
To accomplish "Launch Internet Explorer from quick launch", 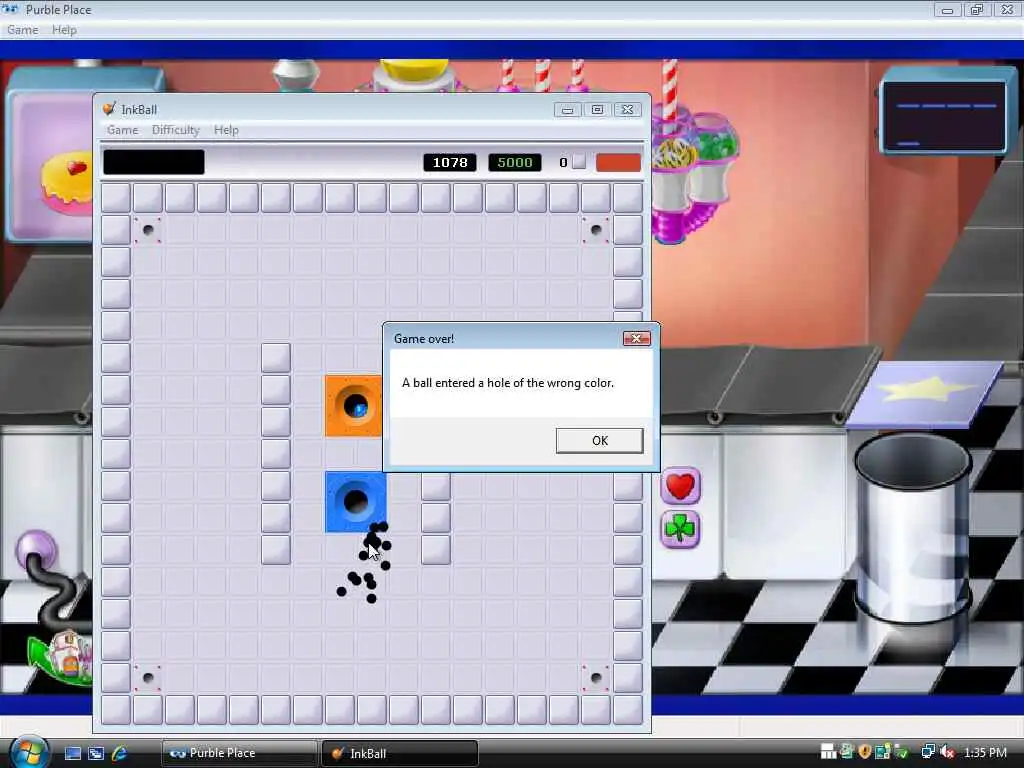I will [x=119, y=753].
